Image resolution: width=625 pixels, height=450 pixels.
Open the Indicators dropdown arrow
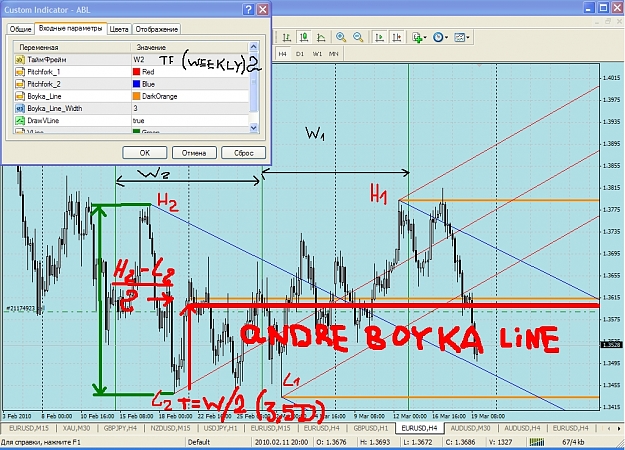pos(425,37)
